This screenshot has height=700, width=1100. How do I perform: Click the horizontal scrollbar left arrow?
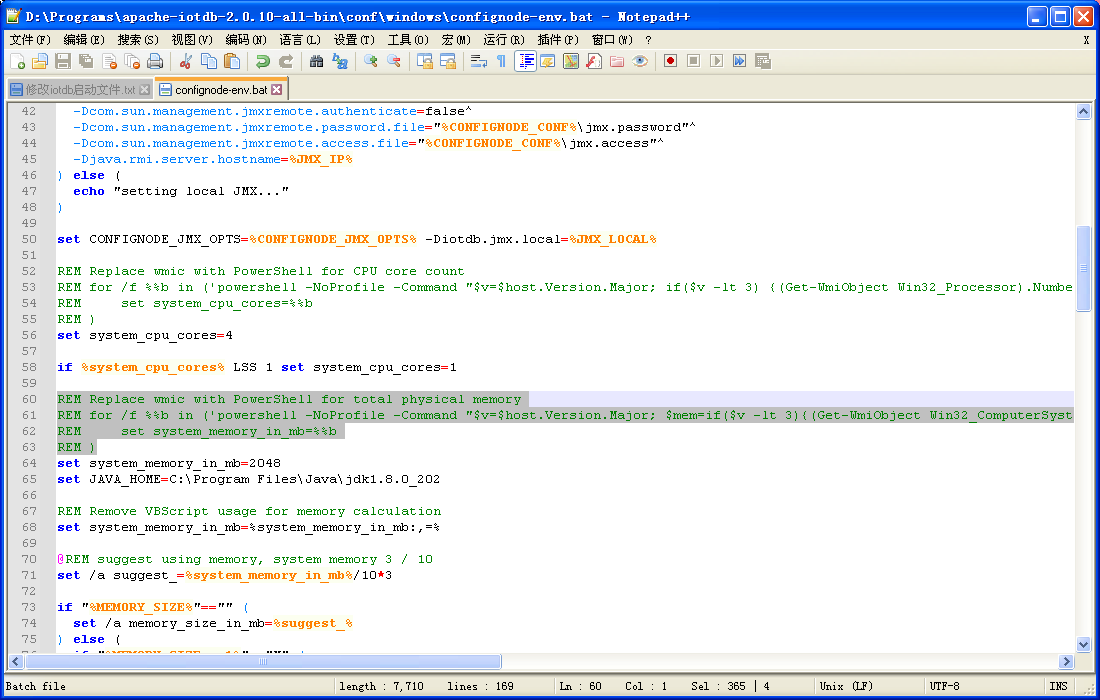(15, 661)
